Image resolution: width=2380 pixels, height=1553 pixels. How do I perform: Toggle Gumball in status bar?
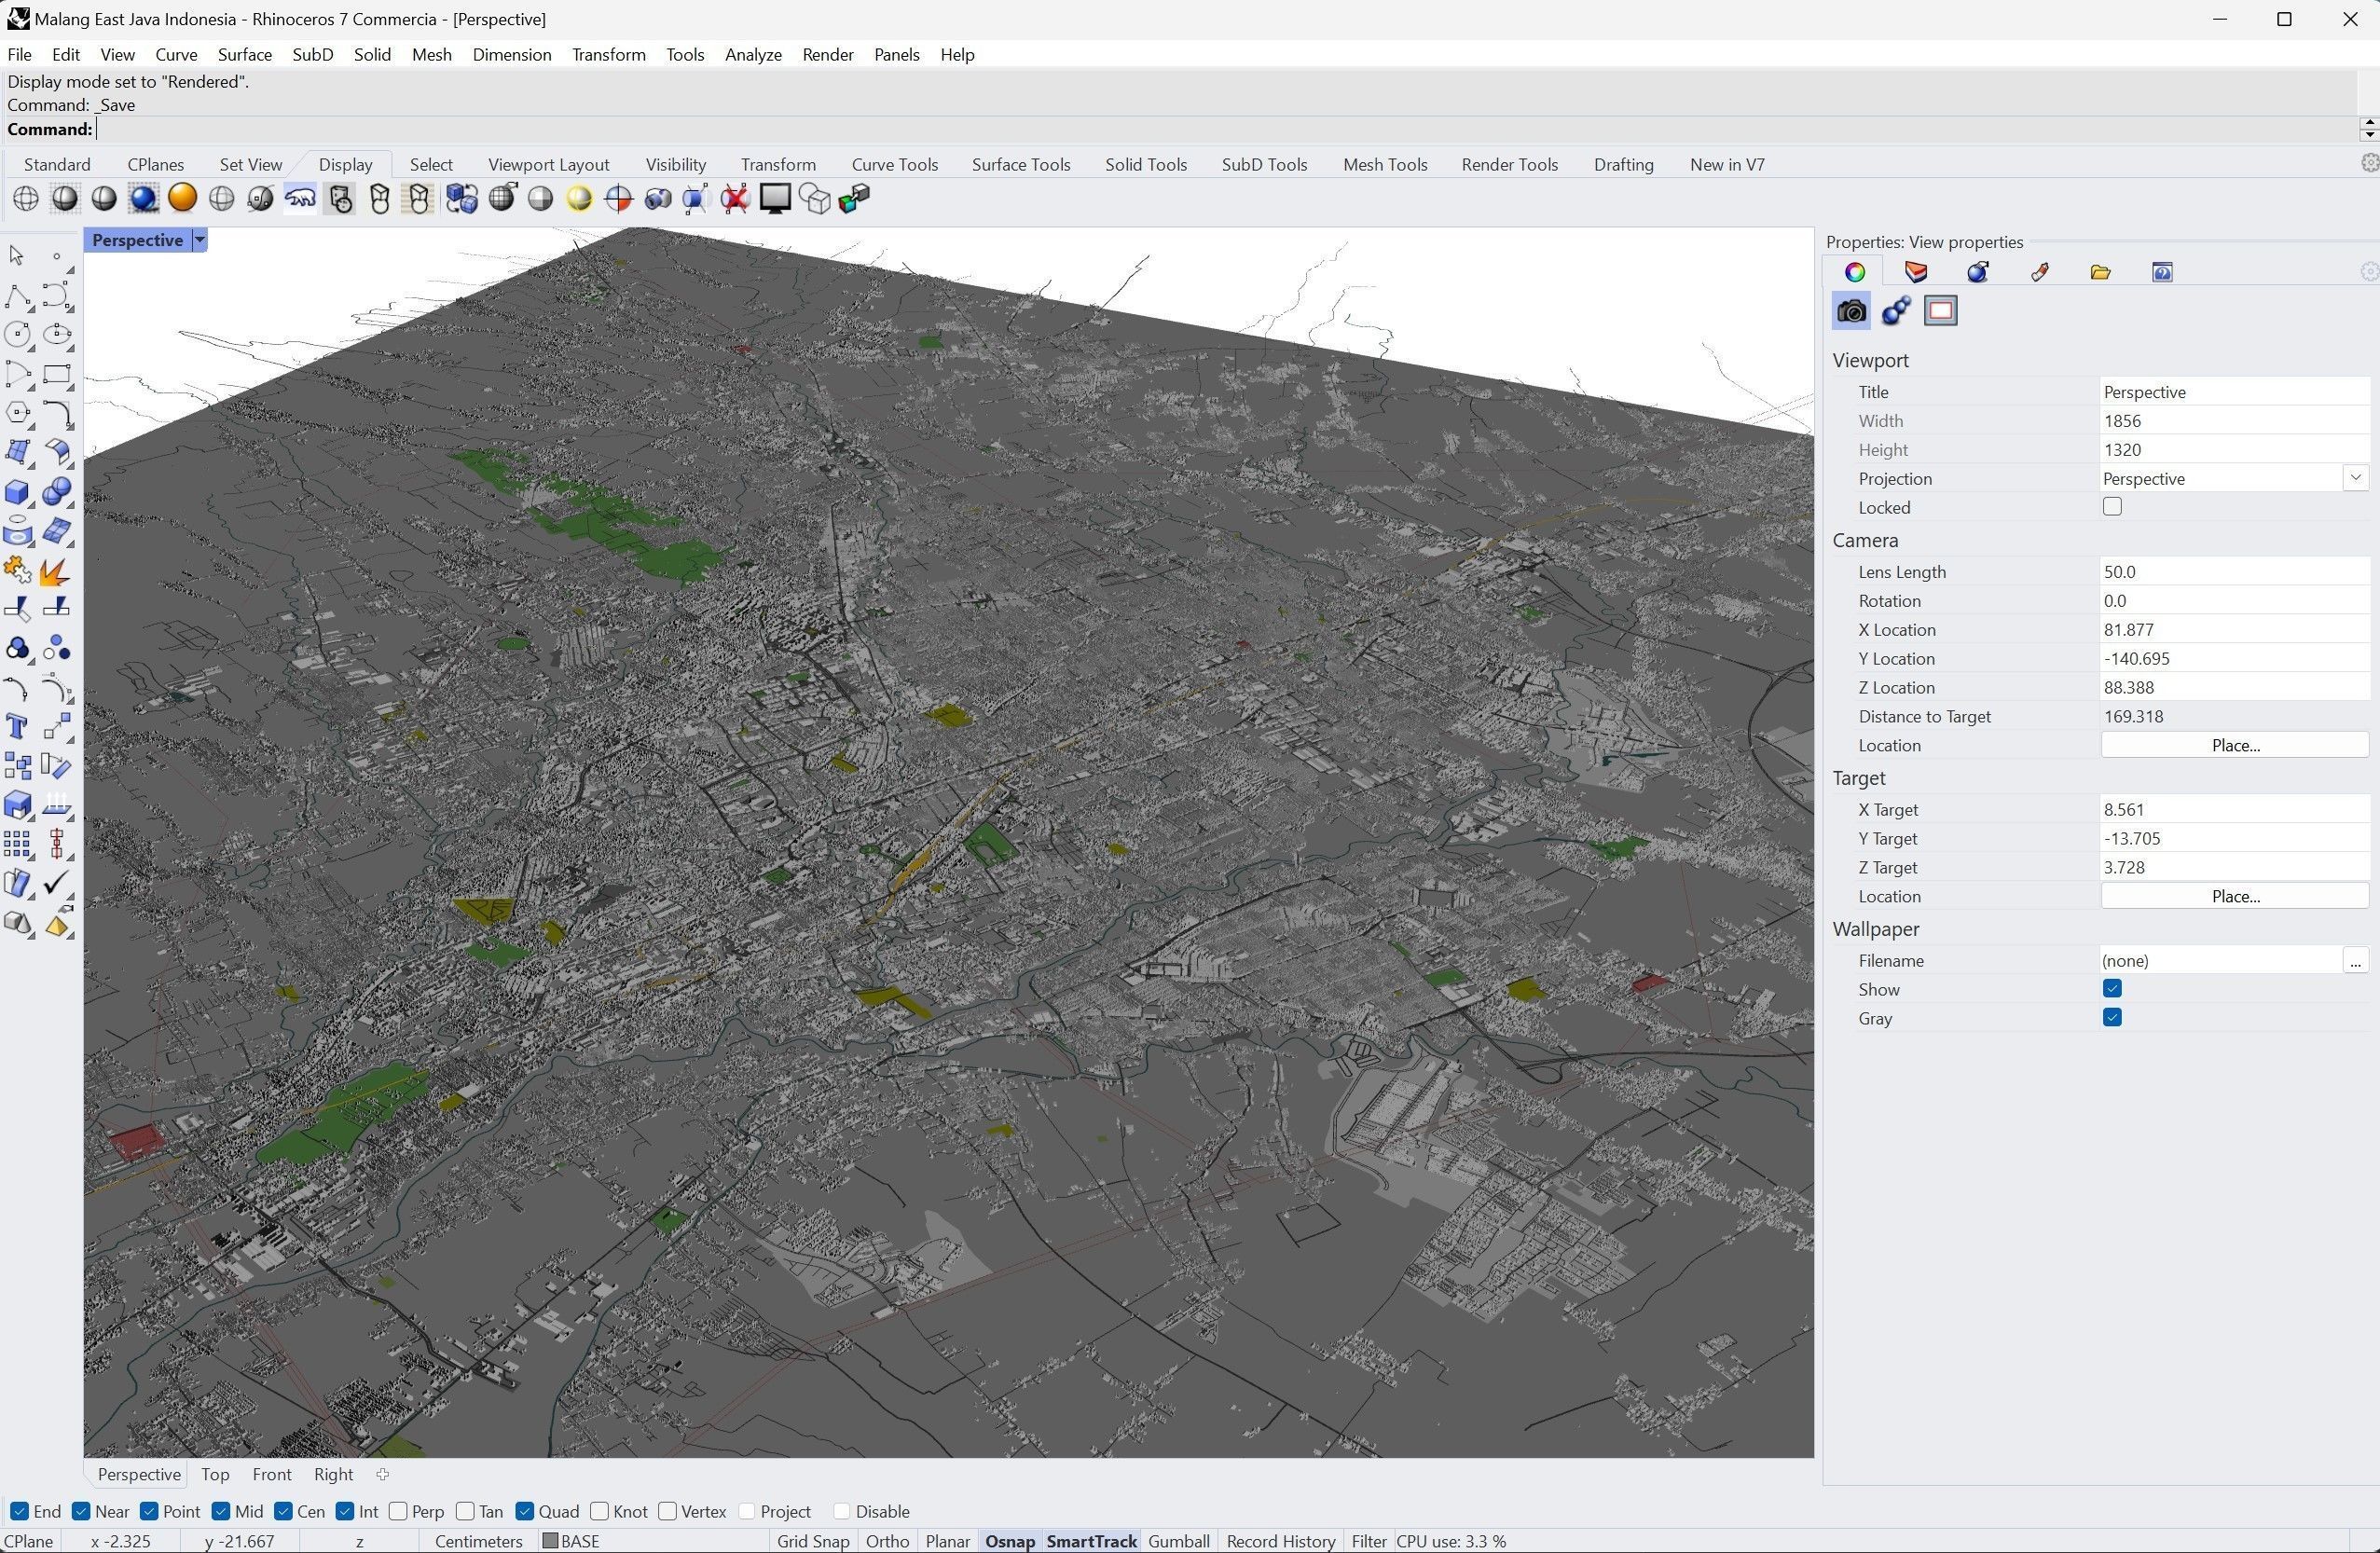[1179, 1541]
